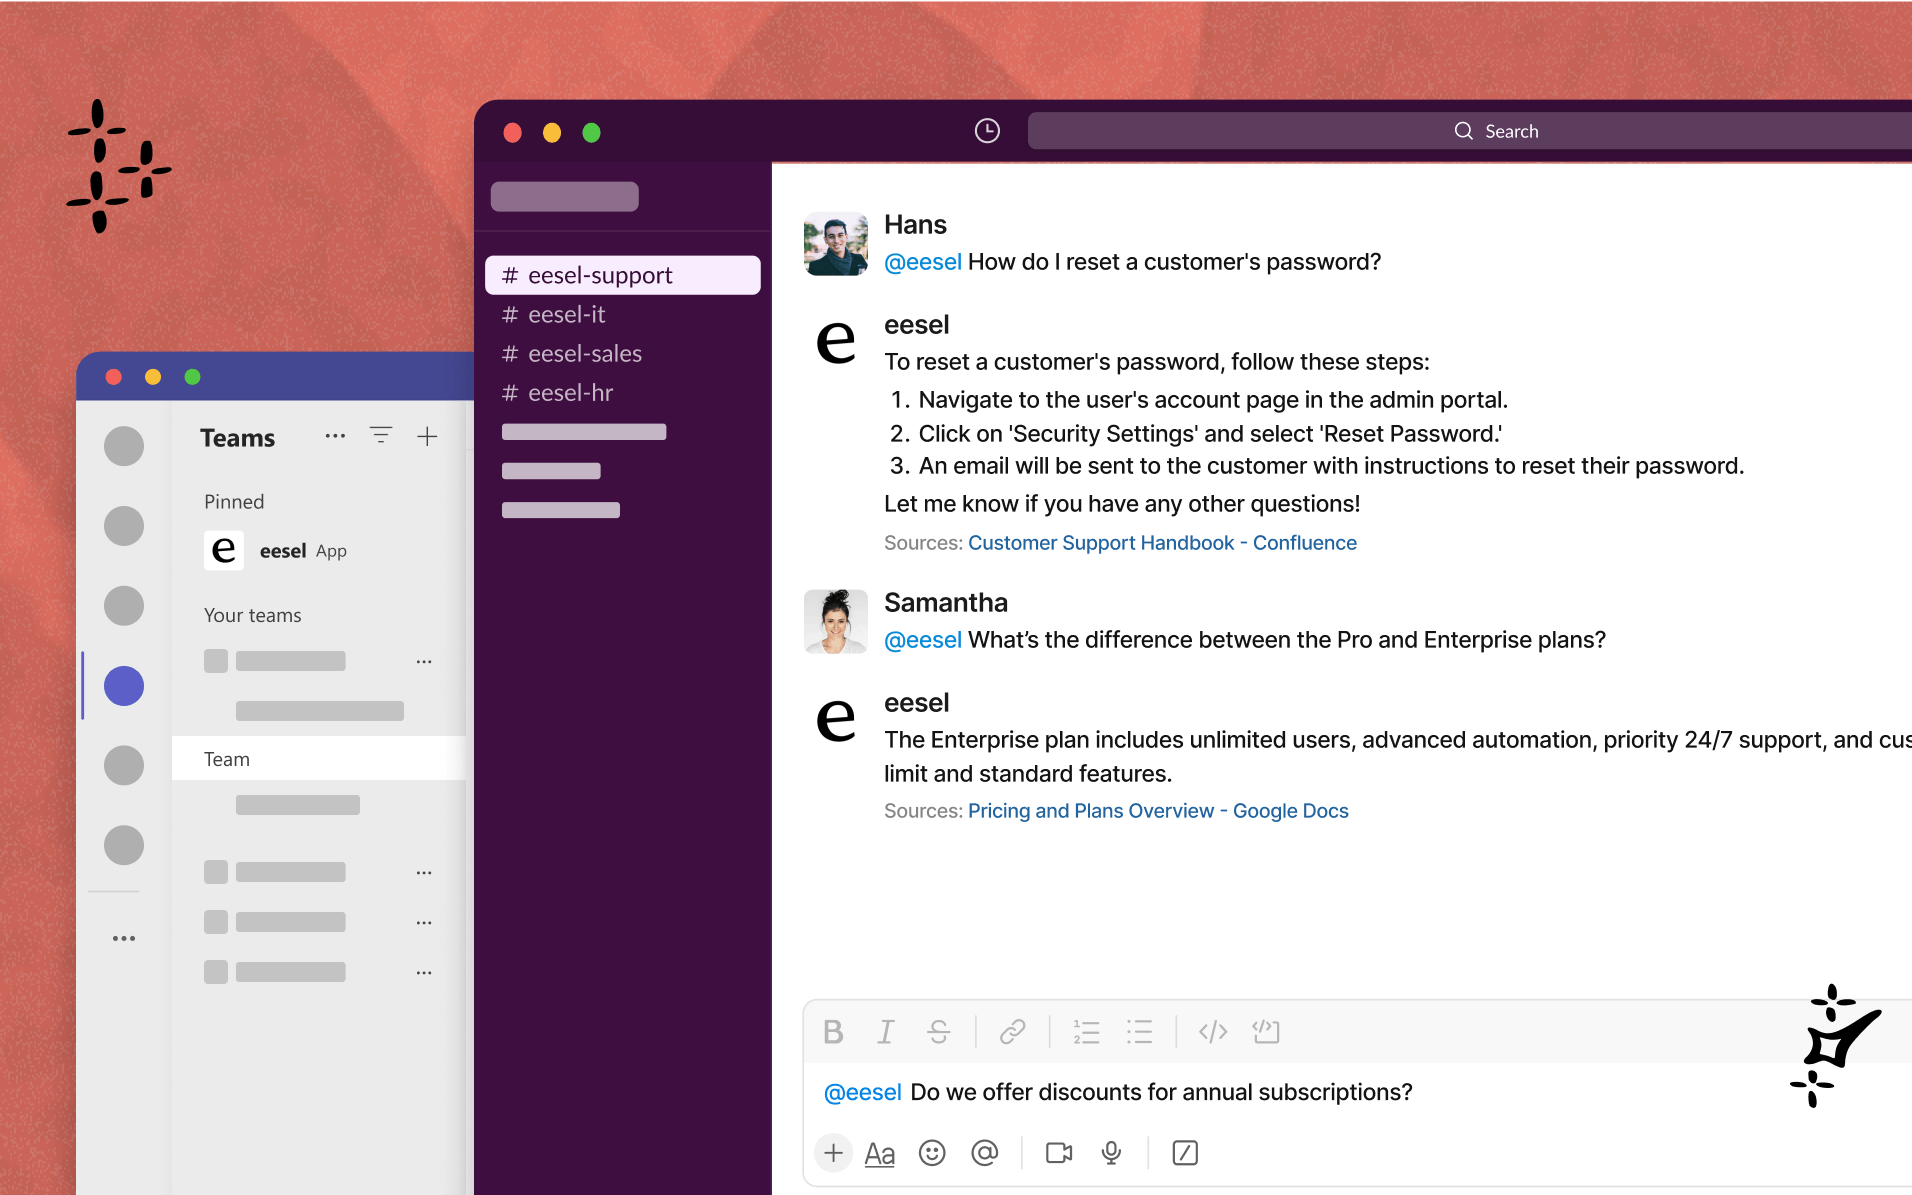Click the plus attach button in composer

coord(833,1153)
